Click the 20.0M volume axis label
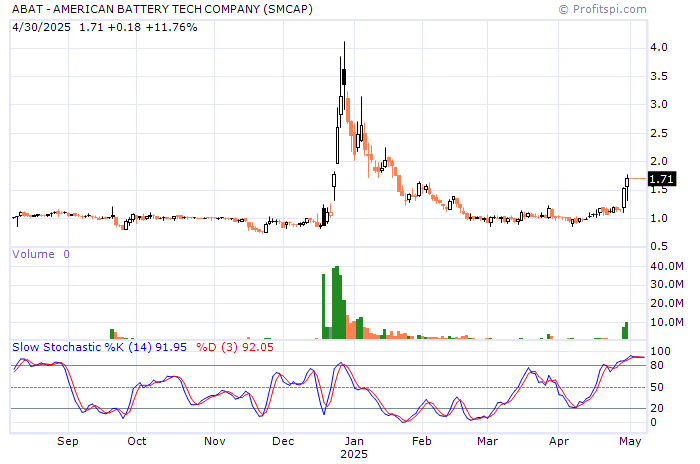Viewport: 700px width, 464px height. 667,303
